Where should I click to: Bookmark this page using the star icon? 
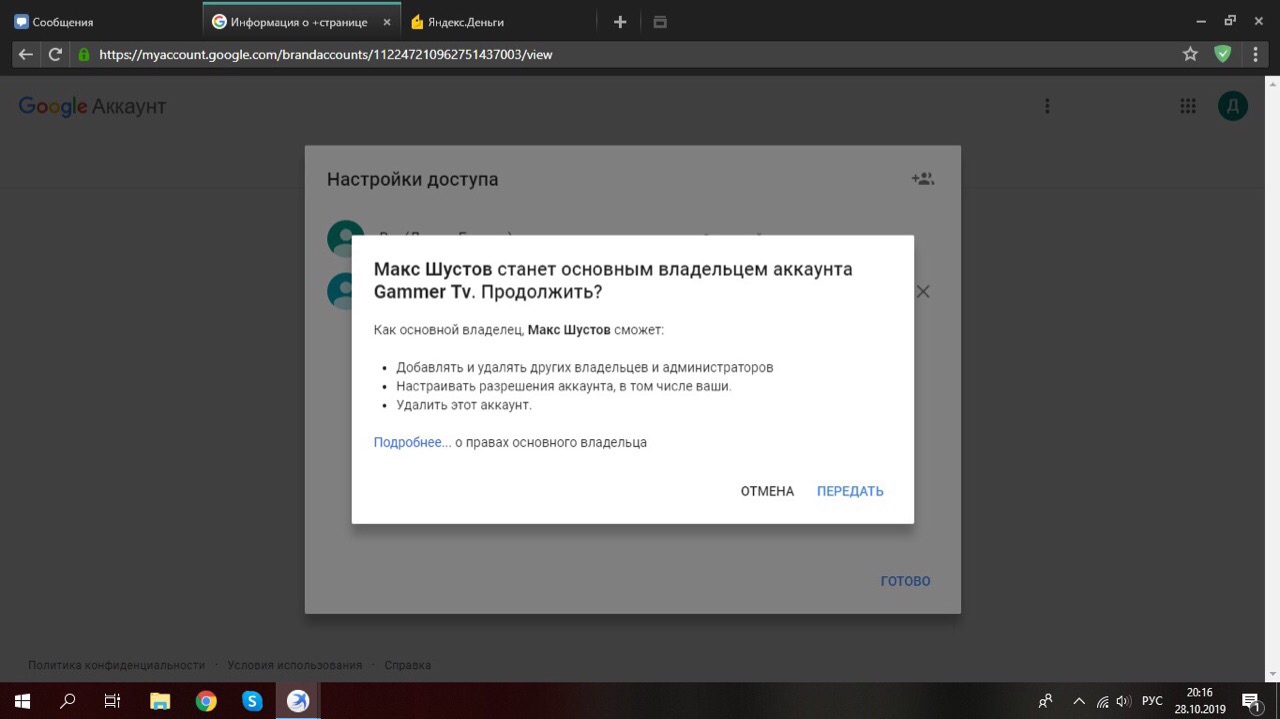click(1190, 54)
